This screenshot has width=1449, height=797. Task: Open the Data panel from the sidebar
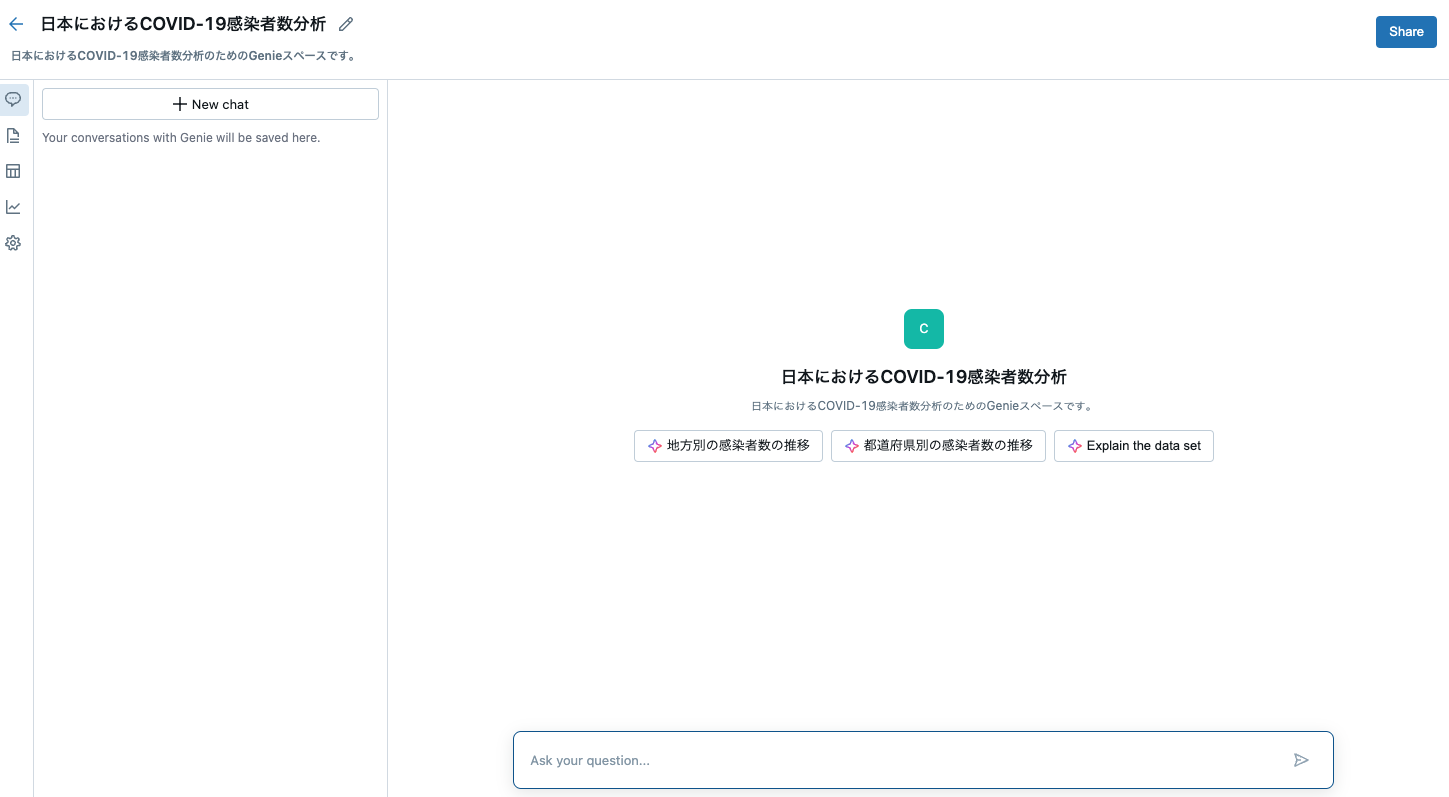point(13,171)
